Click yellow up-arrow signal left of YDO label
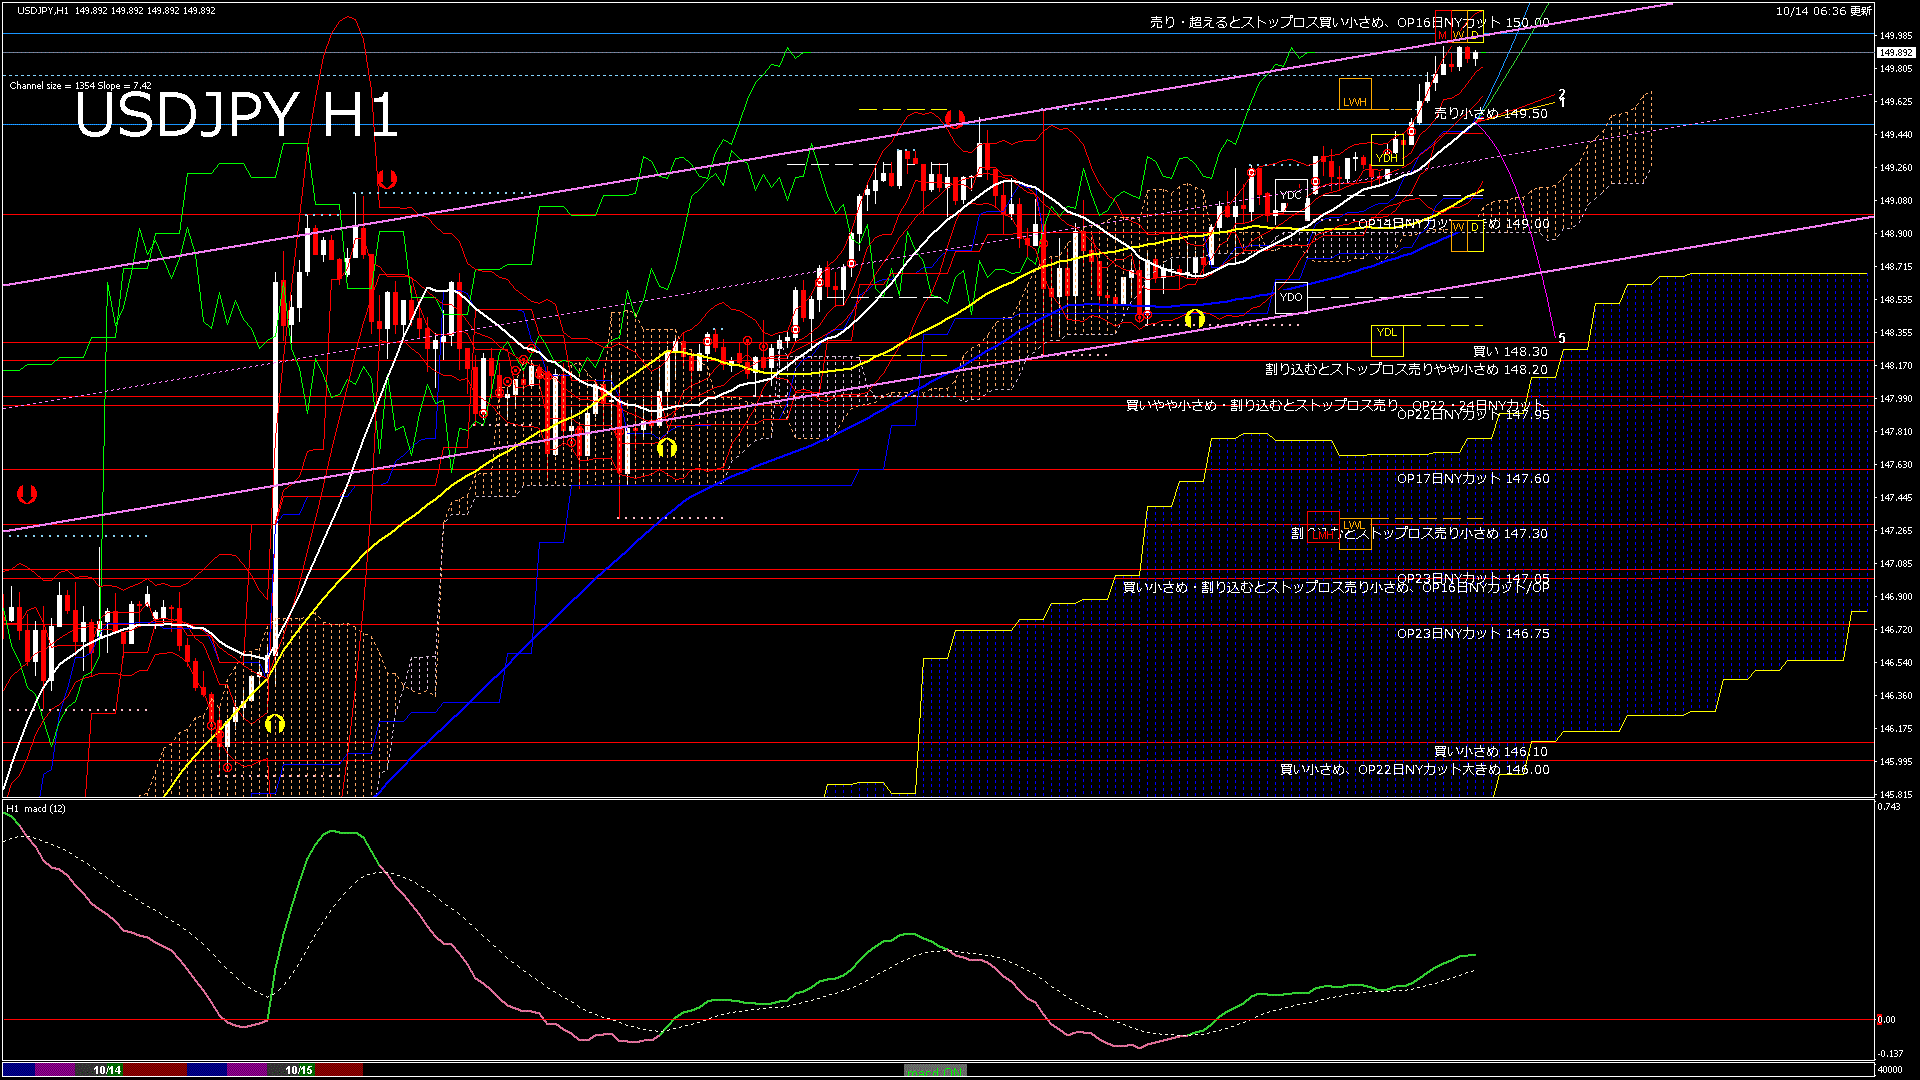Screen dimensions: 1920x1080 tap(1194, 319)
